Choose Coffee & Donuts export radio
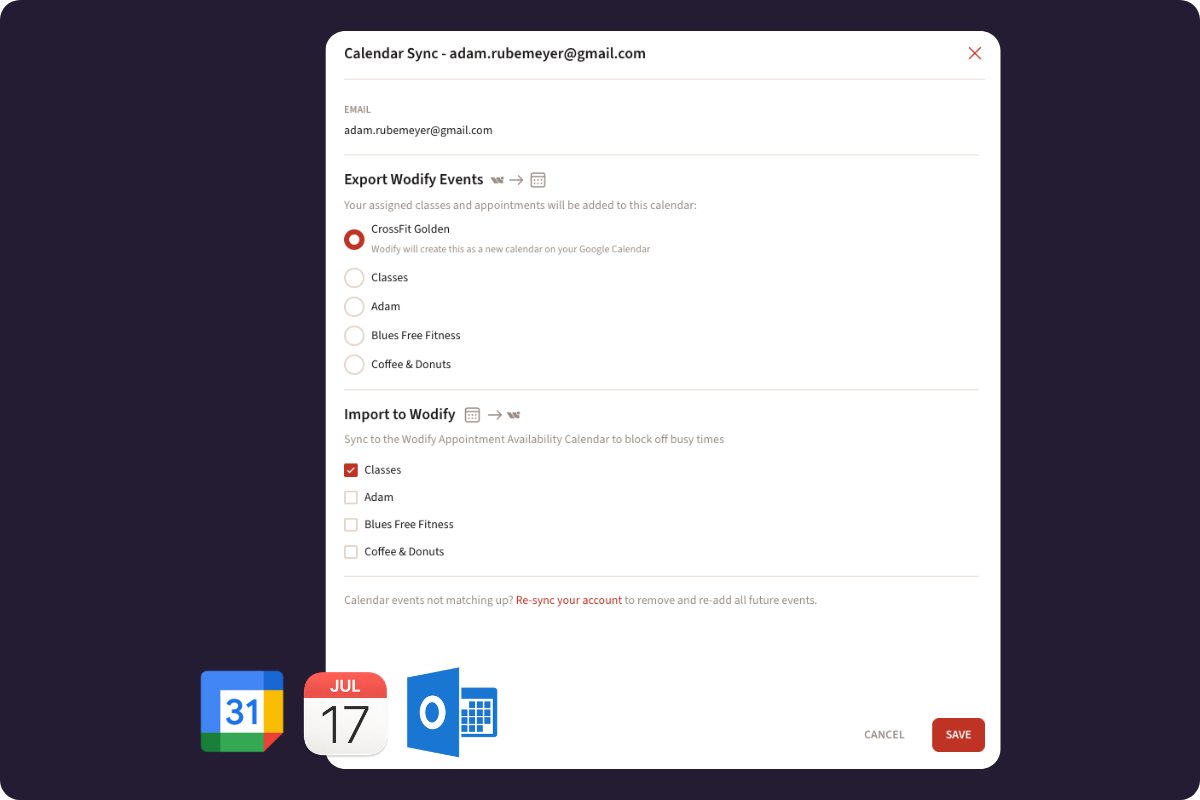 tap(354, 365)
